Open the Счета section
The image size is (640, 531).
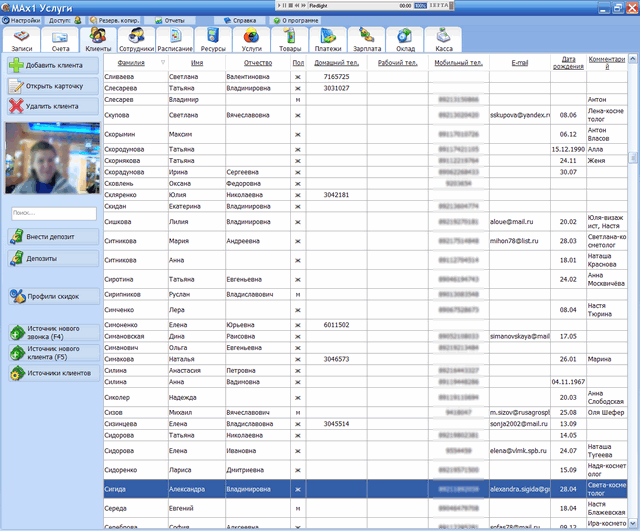pyautogui.click(x=60, y=40)
